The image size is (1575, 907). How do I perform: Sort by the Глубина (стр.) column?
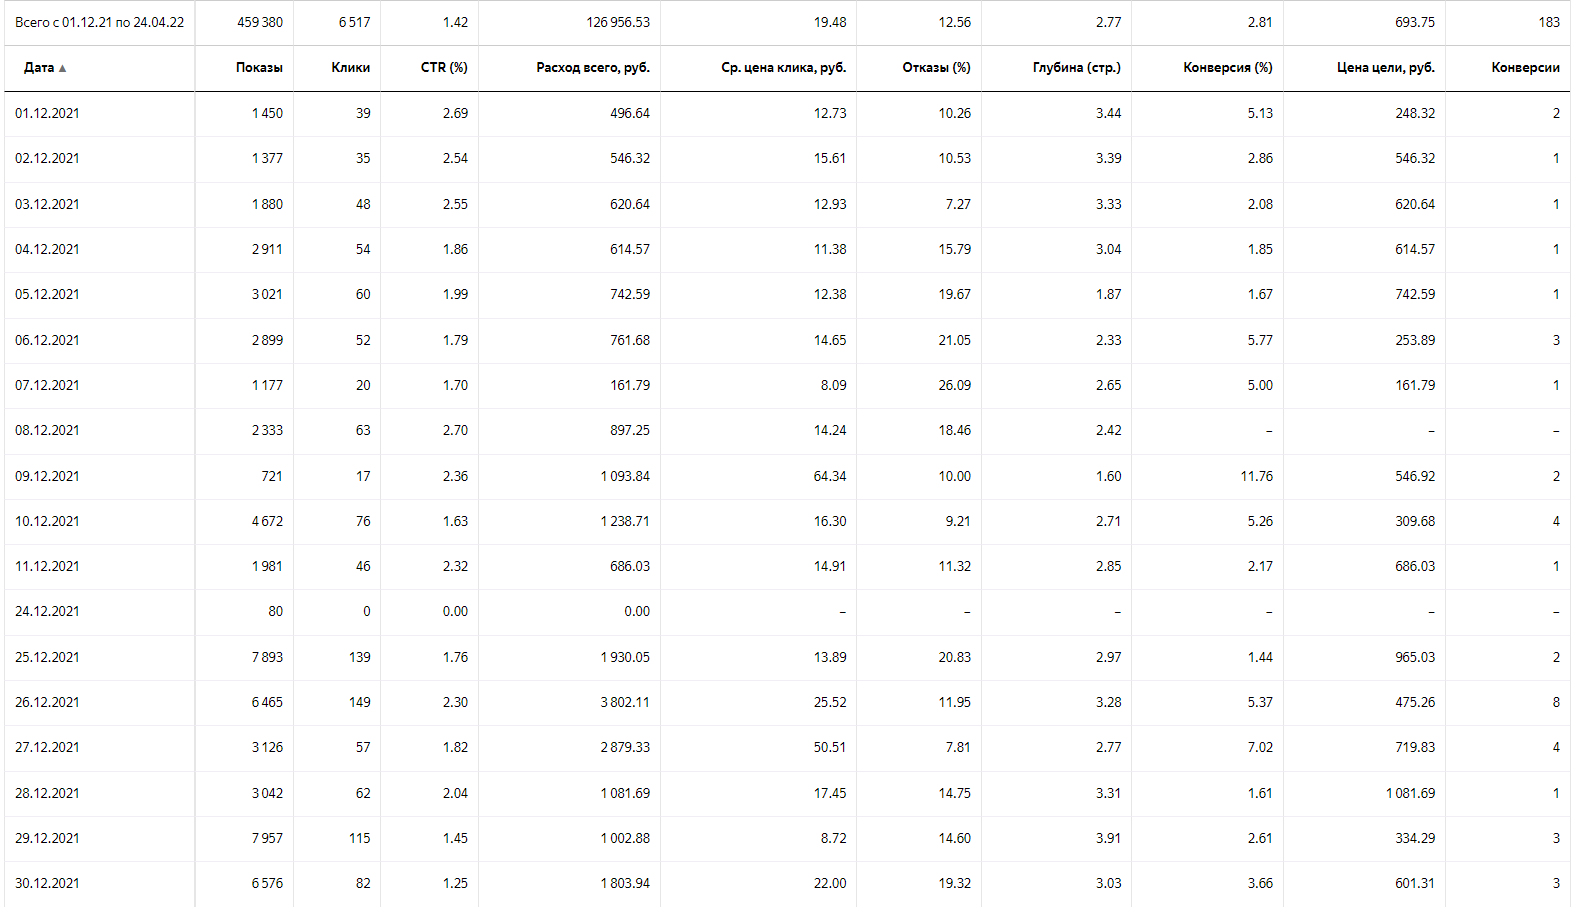pyautogui.click(x=1076, y=68)
